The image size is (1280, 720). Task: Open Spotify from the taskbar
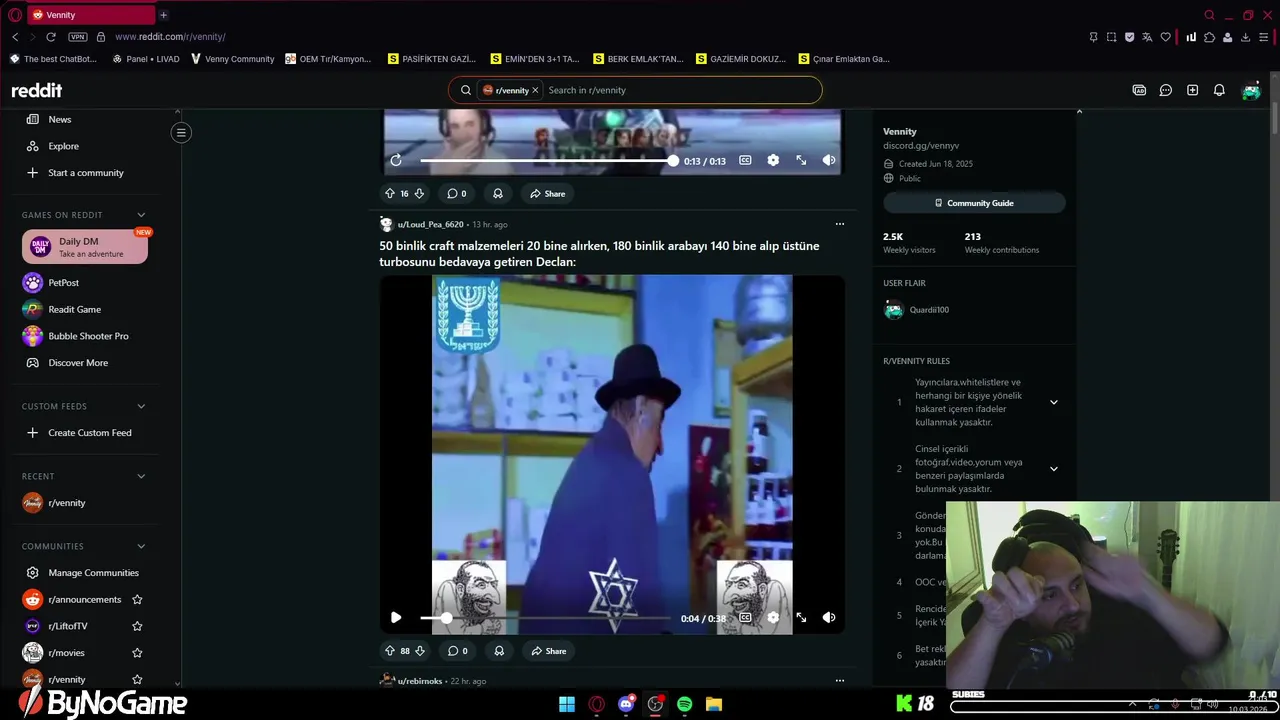tap(684, 704)
